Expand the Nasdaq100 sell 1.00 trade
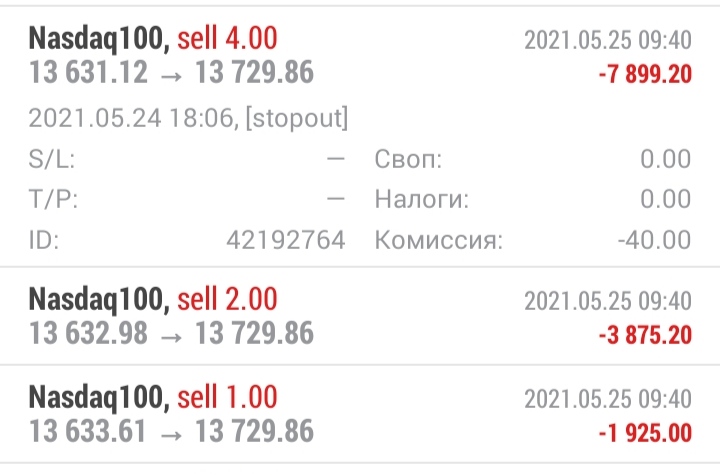Viewport: 720px width, 475px height. pos(360,414)
